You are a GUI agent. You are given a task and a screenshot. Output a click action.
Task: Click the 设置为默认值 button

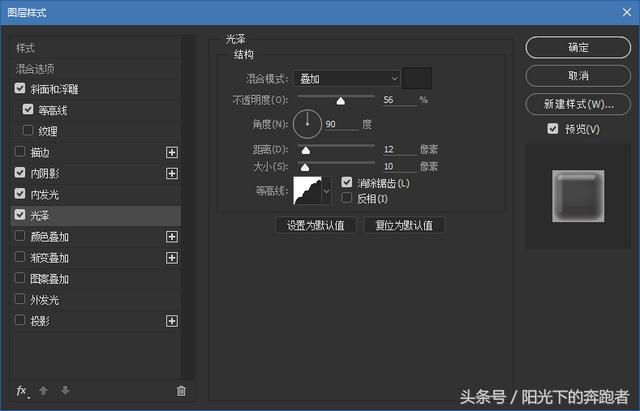316,225
